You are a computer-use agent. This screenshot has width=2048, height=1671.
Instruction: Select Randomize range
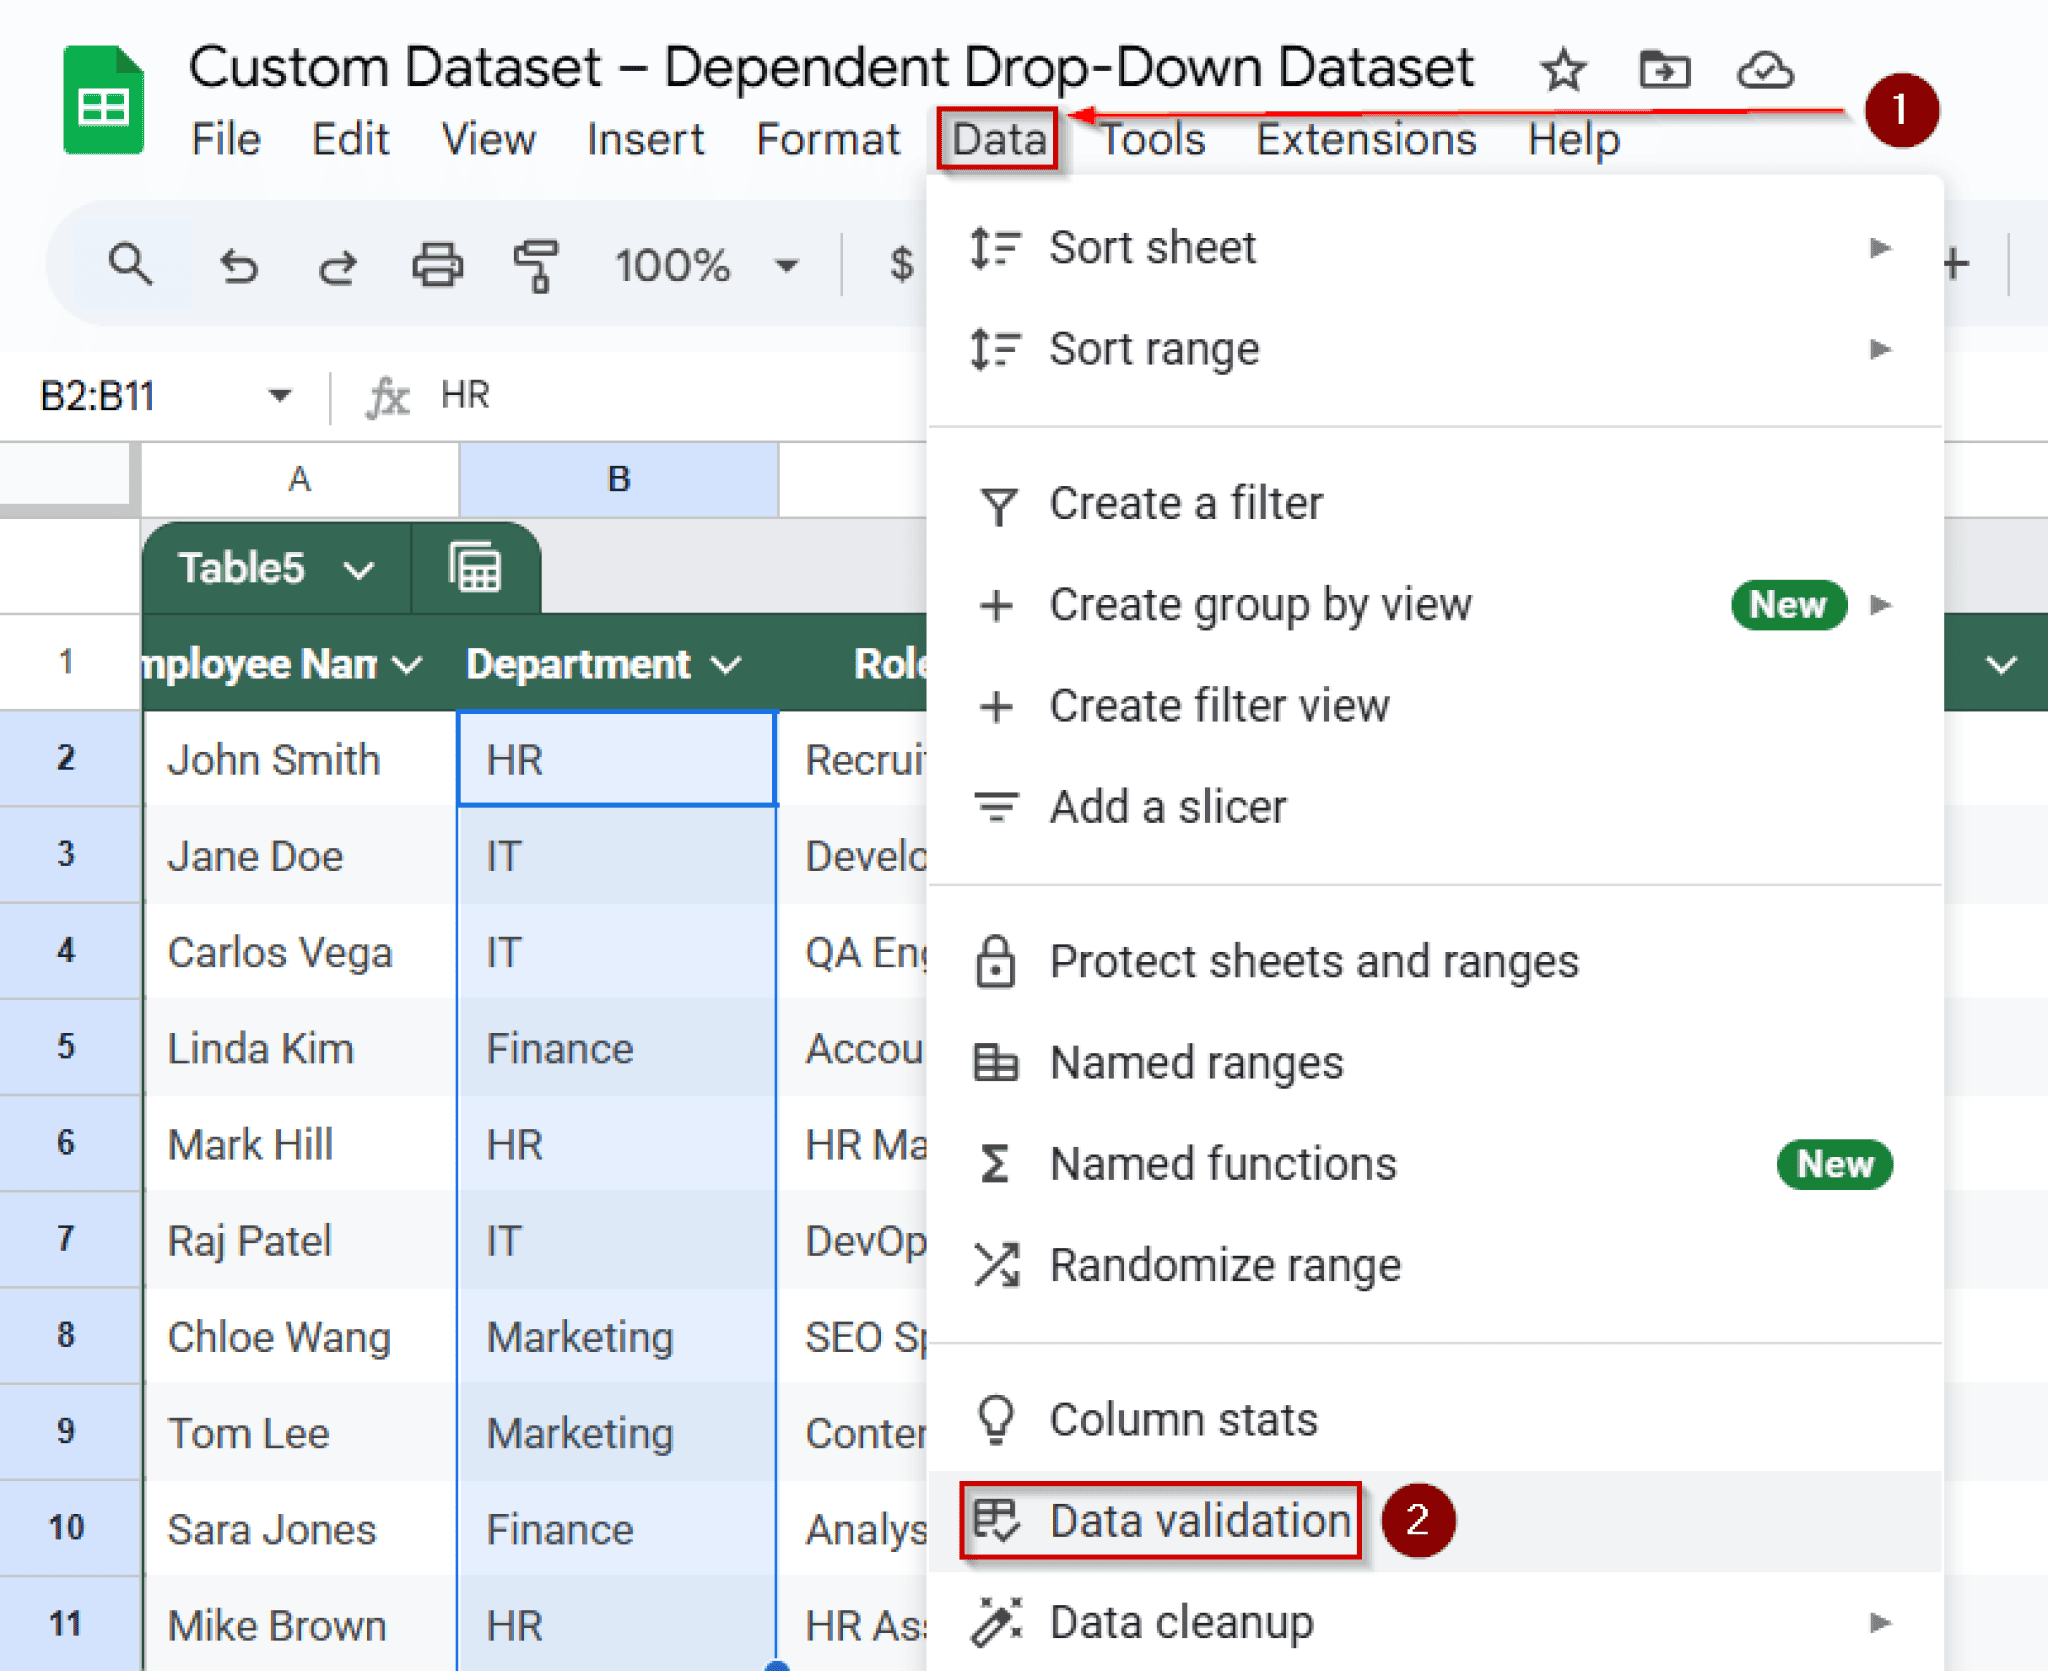click(x=1225, y=1264)
